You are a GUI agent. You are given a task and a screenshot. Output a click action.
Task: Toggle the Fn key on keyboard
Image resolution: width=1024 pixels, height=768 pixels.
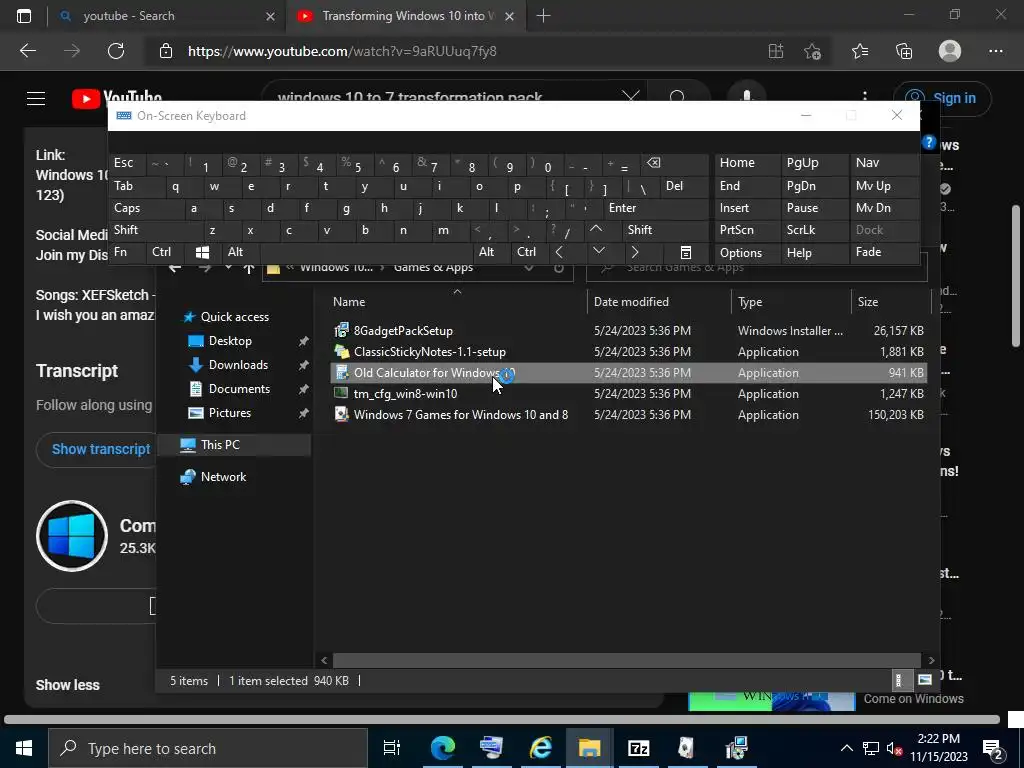[128, 253]
